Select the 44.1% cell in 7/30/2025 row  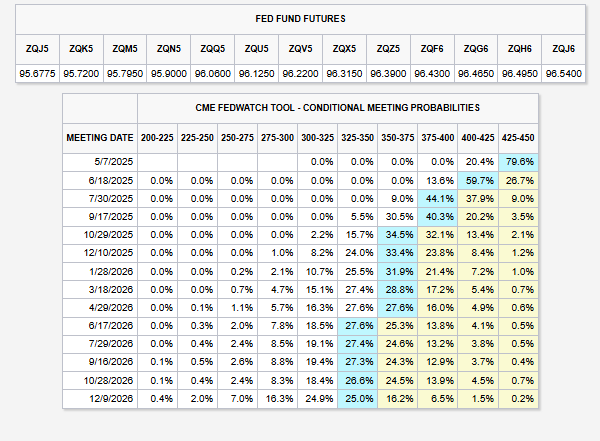(x=438, y=199)
